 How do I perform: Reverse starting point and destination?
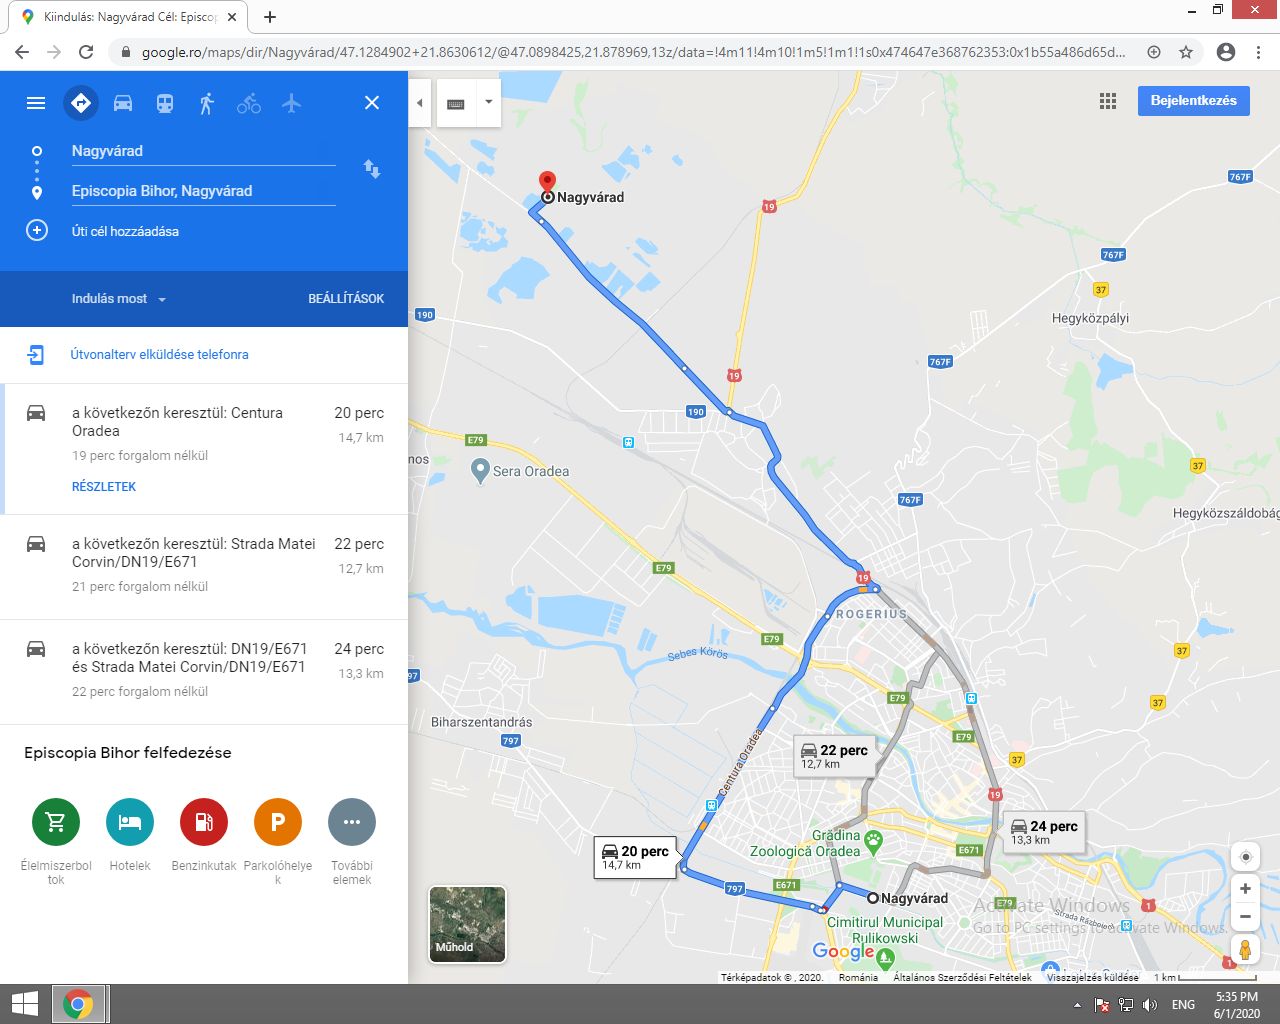tap(372, 169)
